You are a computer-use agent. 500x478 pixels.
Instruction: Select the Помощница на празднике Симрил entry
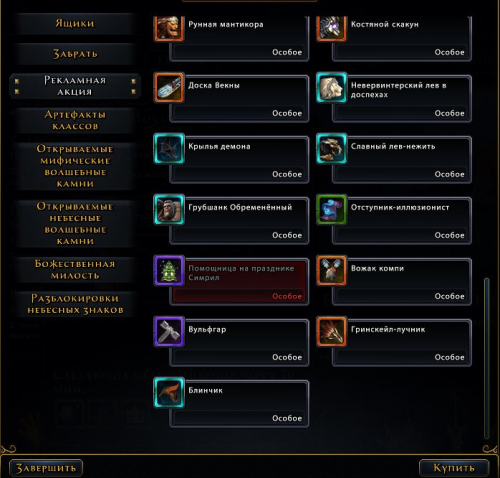pyautogui.click(x=232, y=280)
